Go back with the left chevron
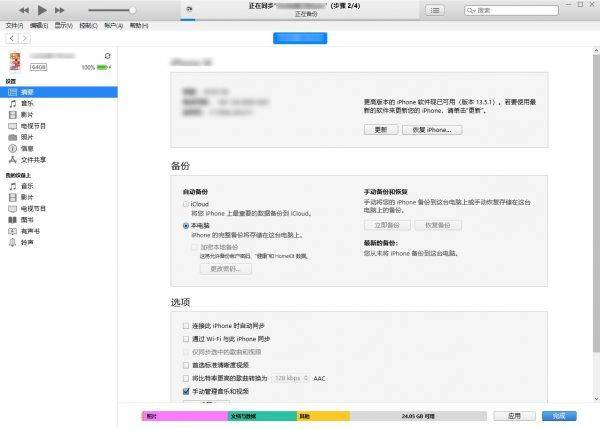The image size is (600, 429). point(12,38)
